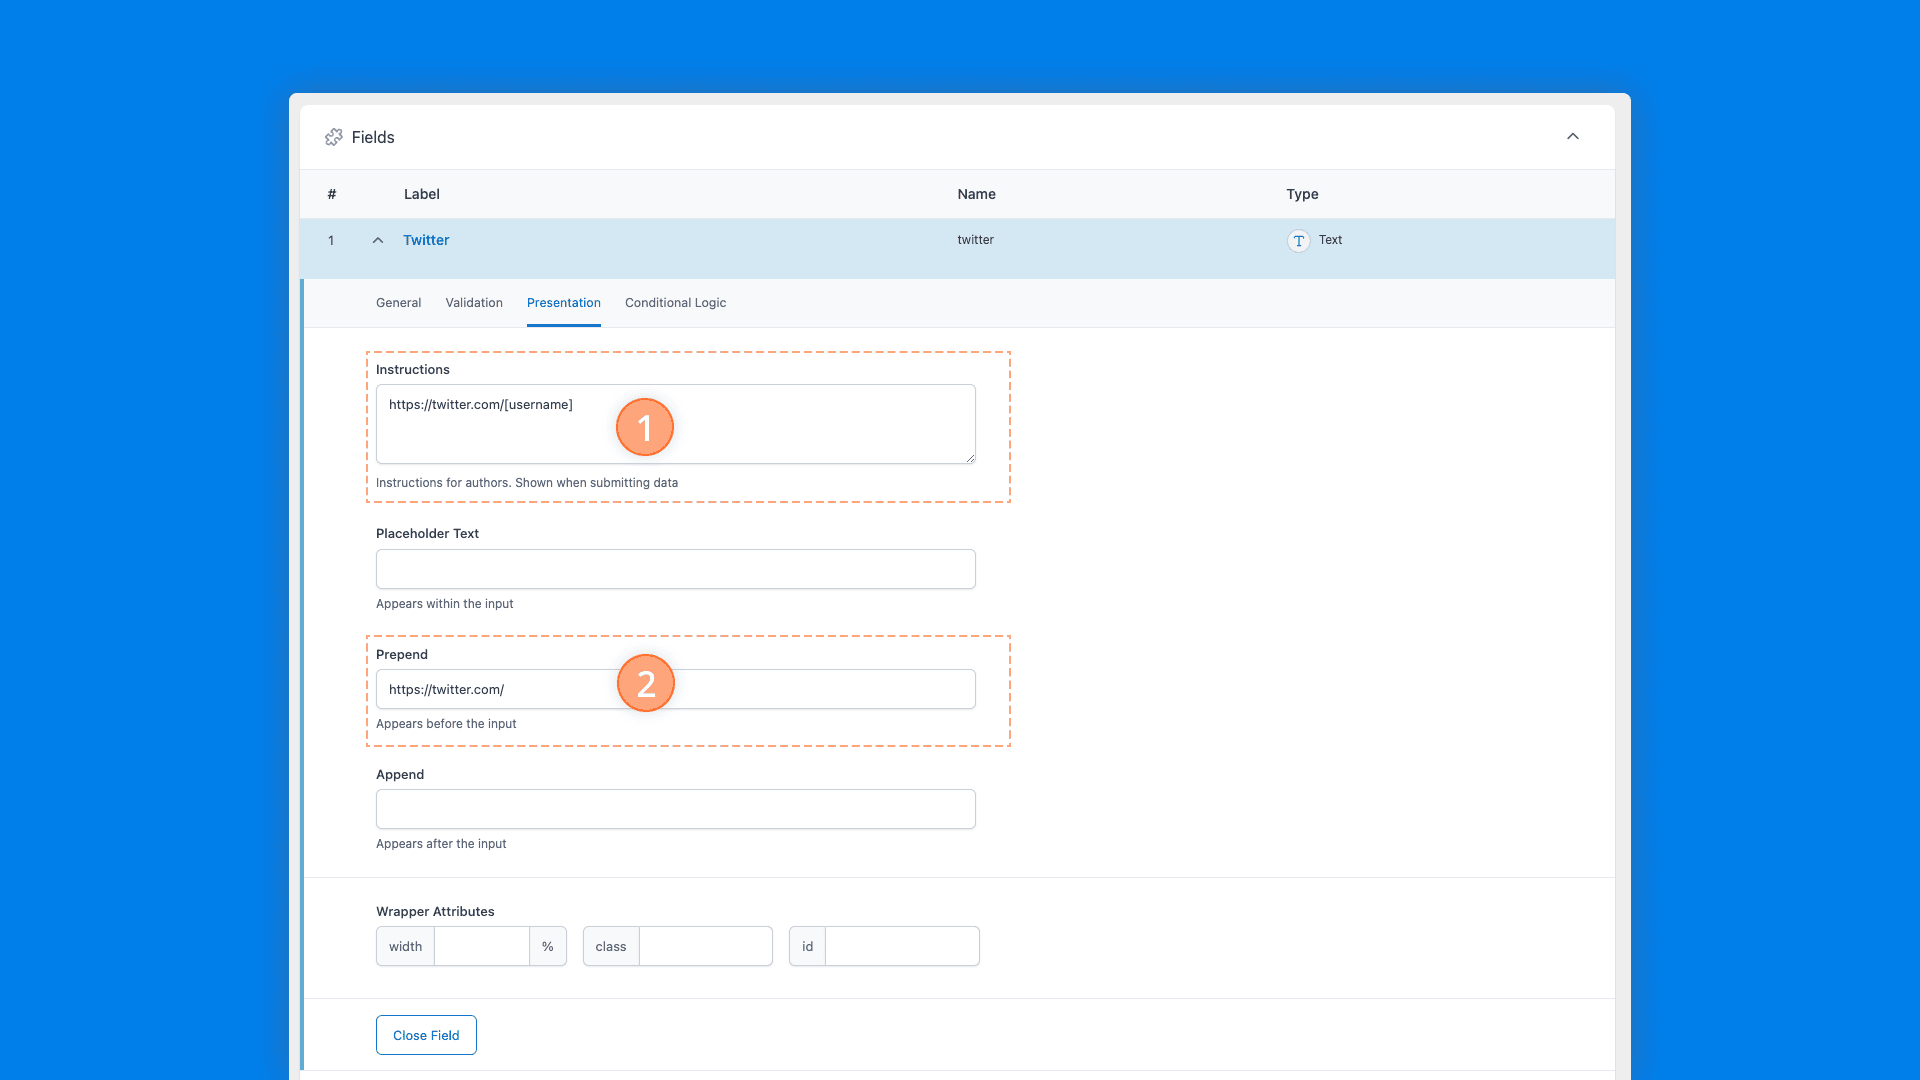Click the wrapper id input
This screenshot has height=1080, width=1920.
click(x=901, y=946)
